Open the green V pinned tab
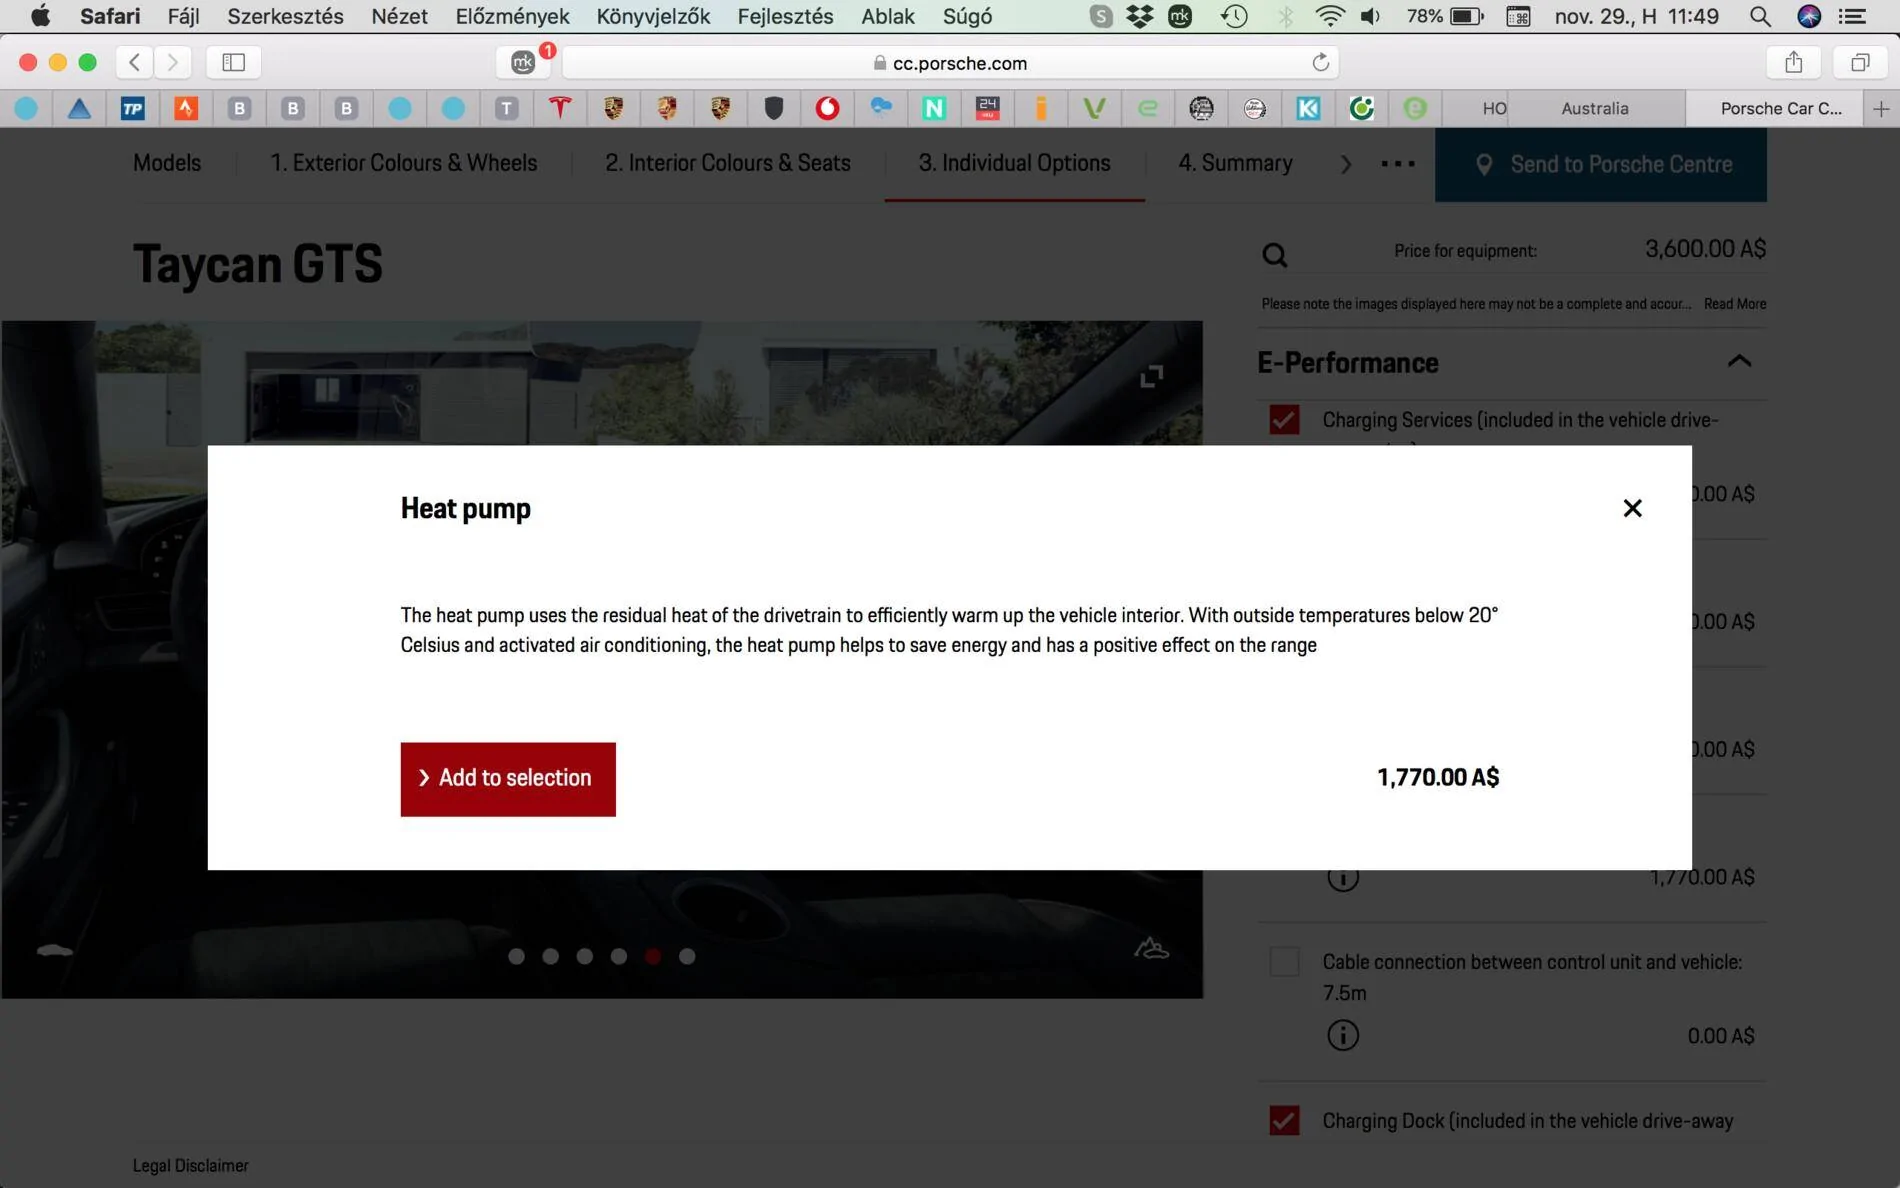 [1094, 108]
